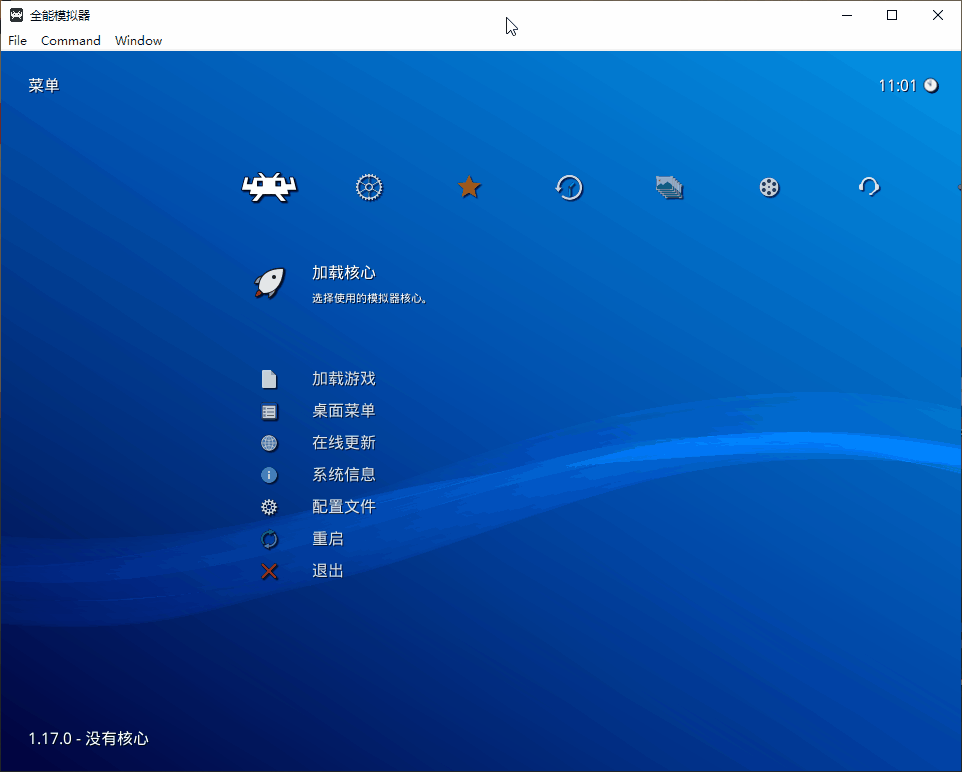Click the circular arrows icon beside 重启
Viewport: 962px width, 772px height.
tap(269, 539)
